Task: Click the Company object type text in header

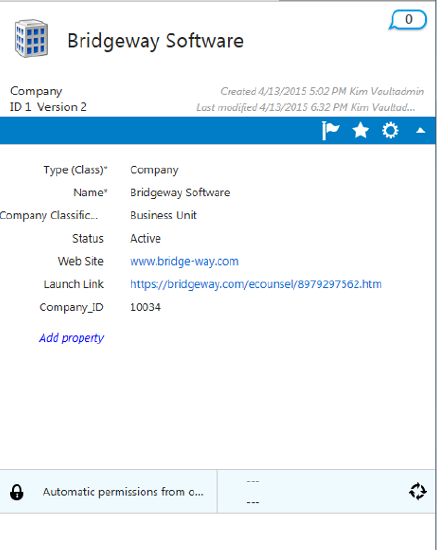Action: (x=36, y=91)
